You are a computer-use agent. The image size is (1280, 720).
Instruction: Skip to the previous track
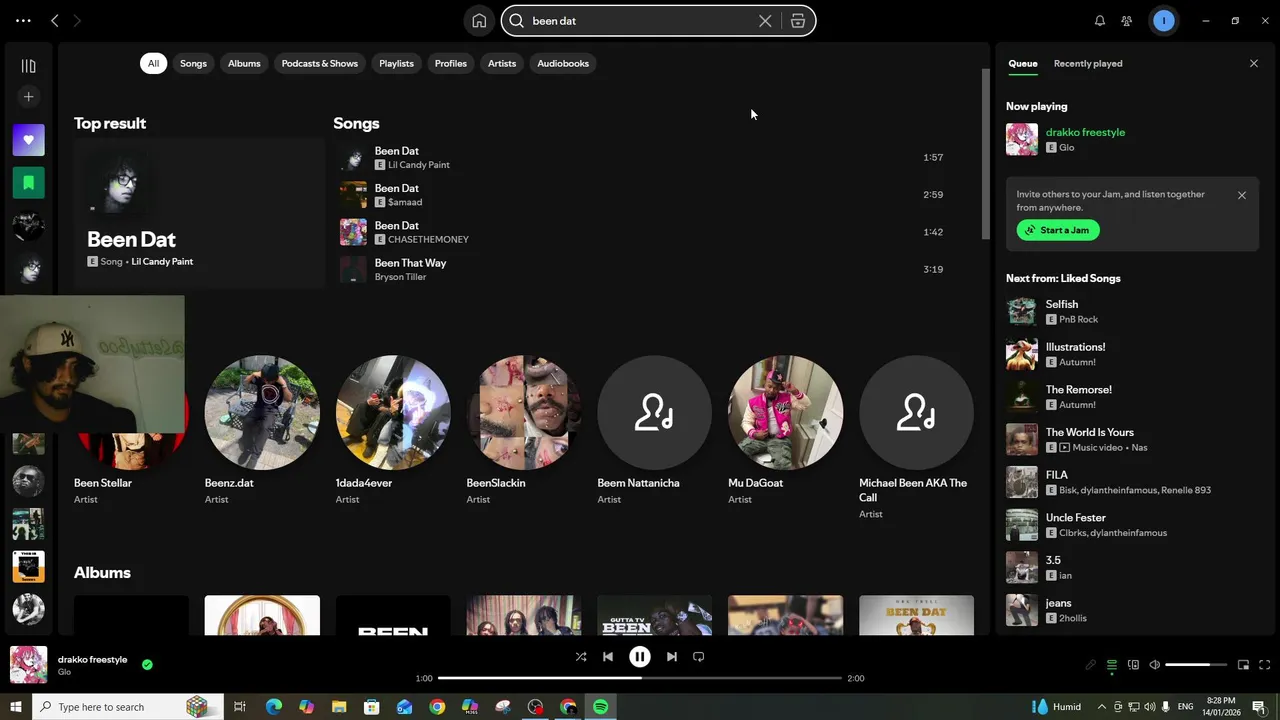click(x=608, y=657)
